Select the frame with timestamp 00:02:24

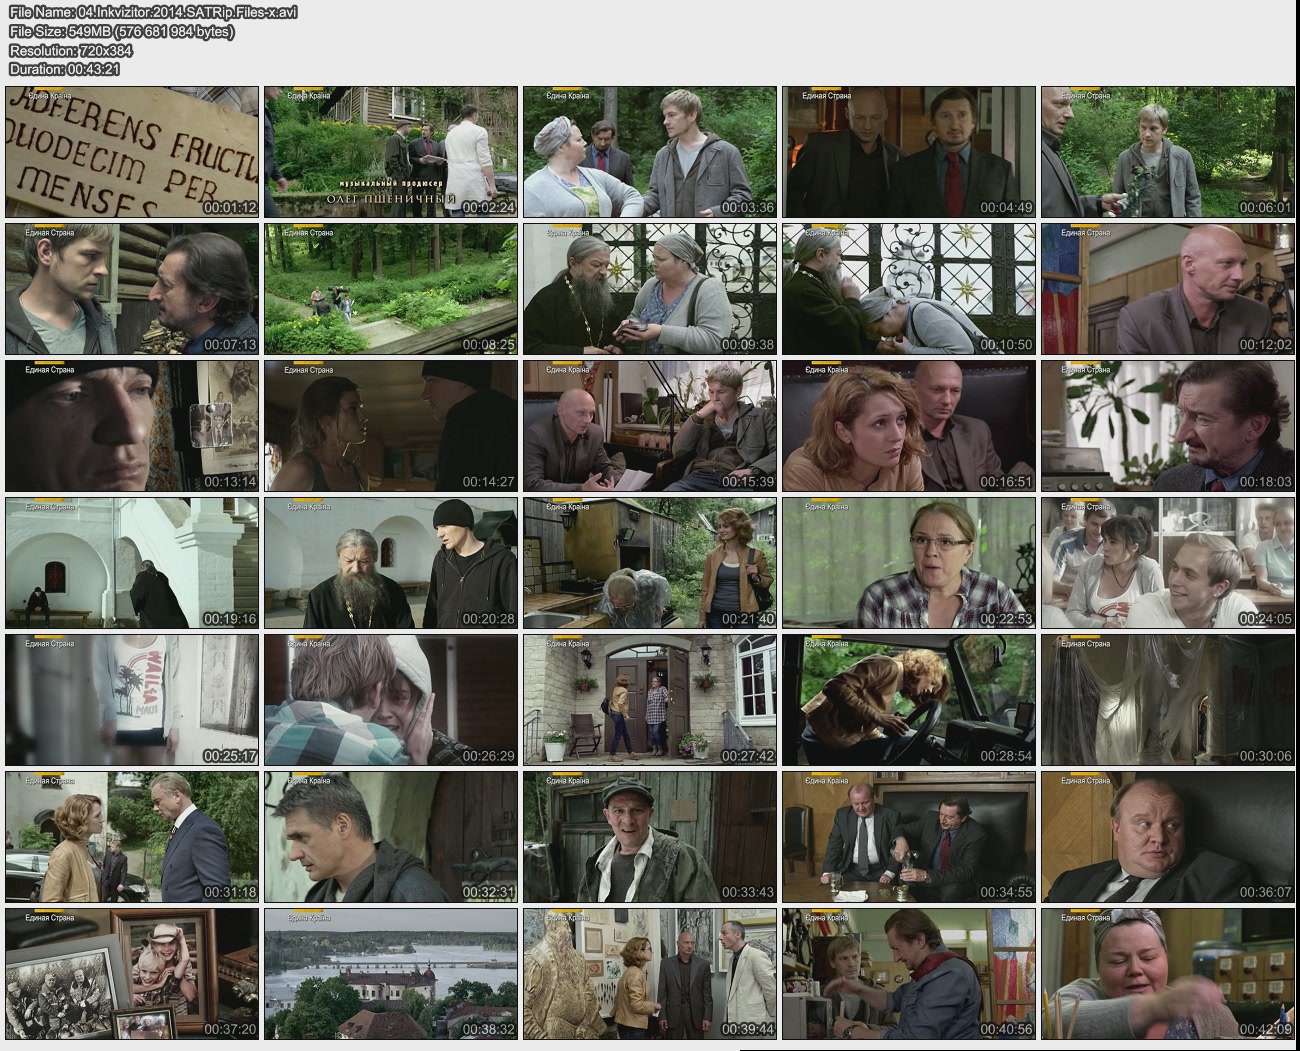391,152
